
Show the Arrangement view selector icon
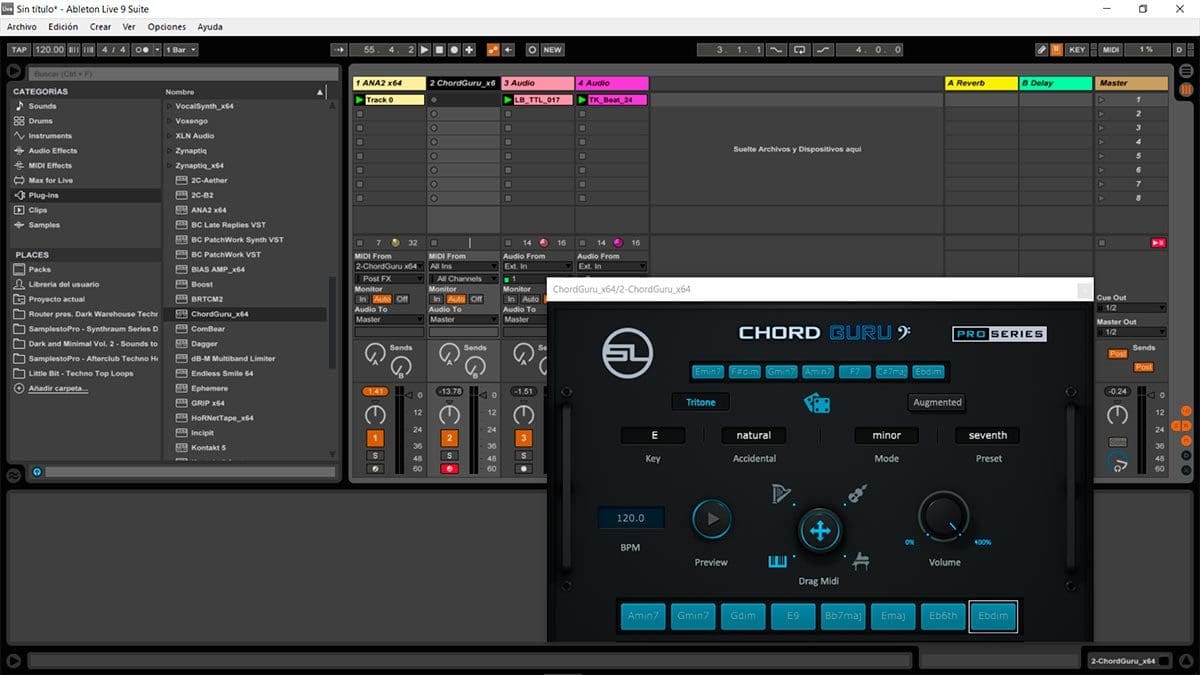pos(1186,72)
